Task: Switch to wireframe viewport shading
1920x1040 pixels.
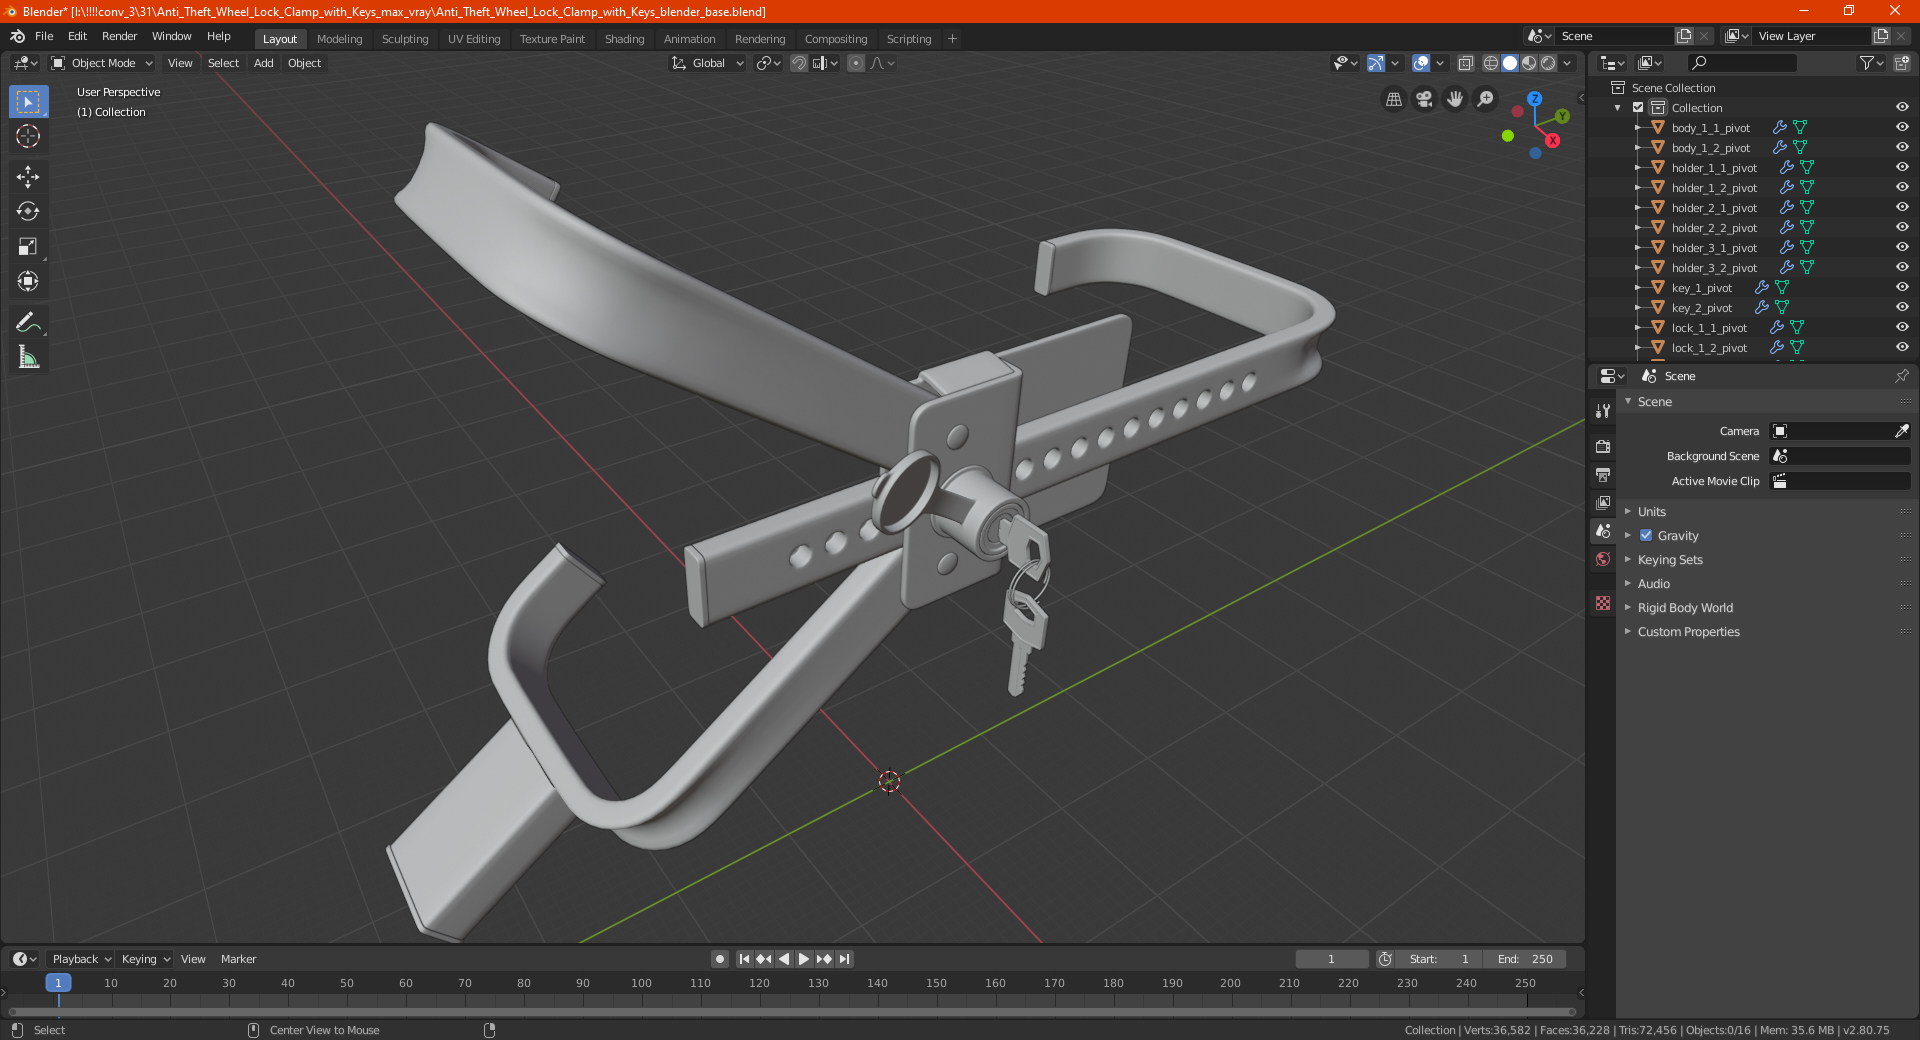Action: pyautogui.click(x=1491, y=63)
